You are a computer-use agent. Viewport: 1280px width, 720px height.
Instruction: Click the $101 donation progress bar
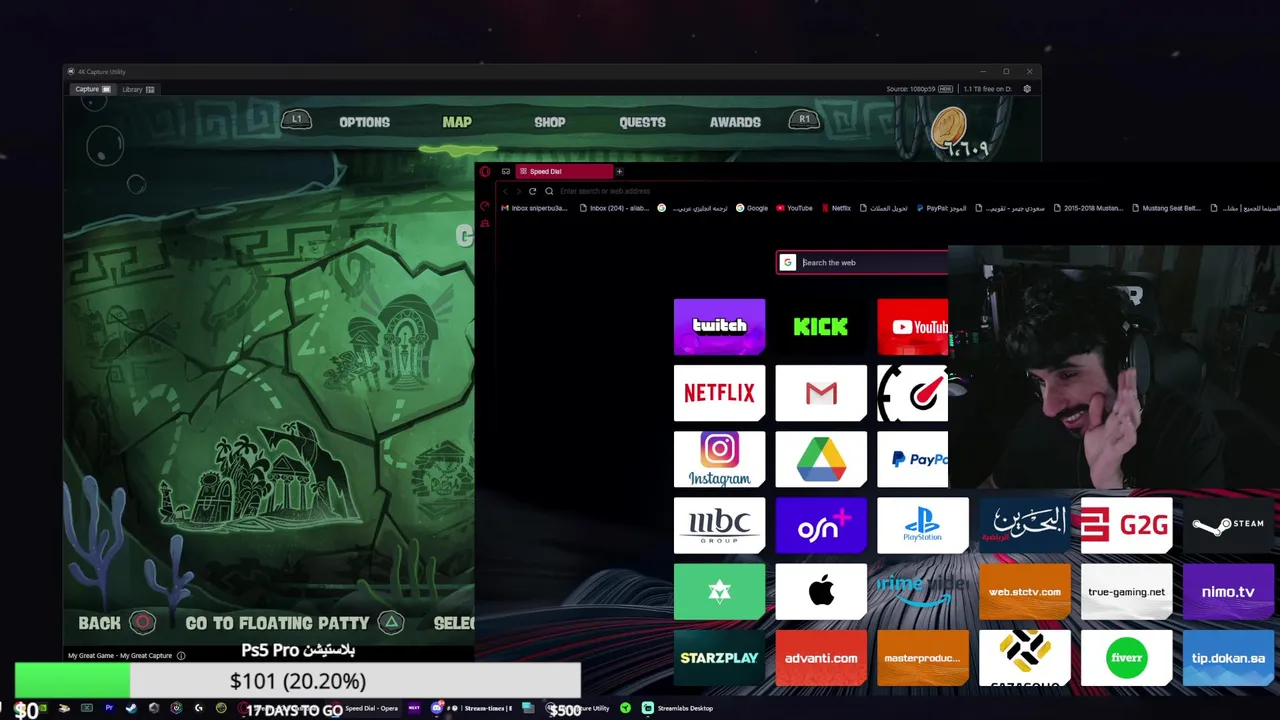click(297, 681)
